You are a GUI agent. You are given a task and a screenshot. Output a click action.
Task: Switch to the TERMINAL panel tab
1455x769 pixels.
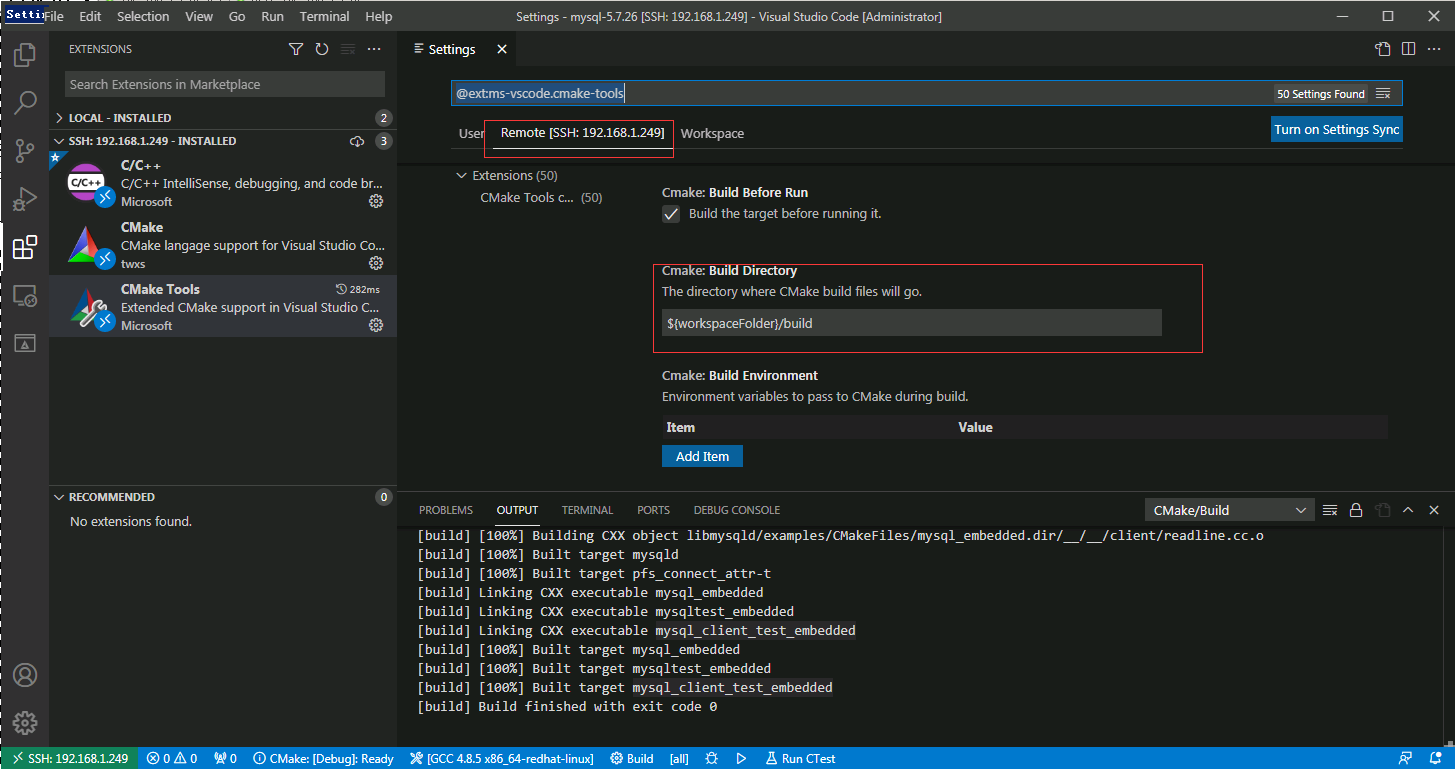coord(587,510)
